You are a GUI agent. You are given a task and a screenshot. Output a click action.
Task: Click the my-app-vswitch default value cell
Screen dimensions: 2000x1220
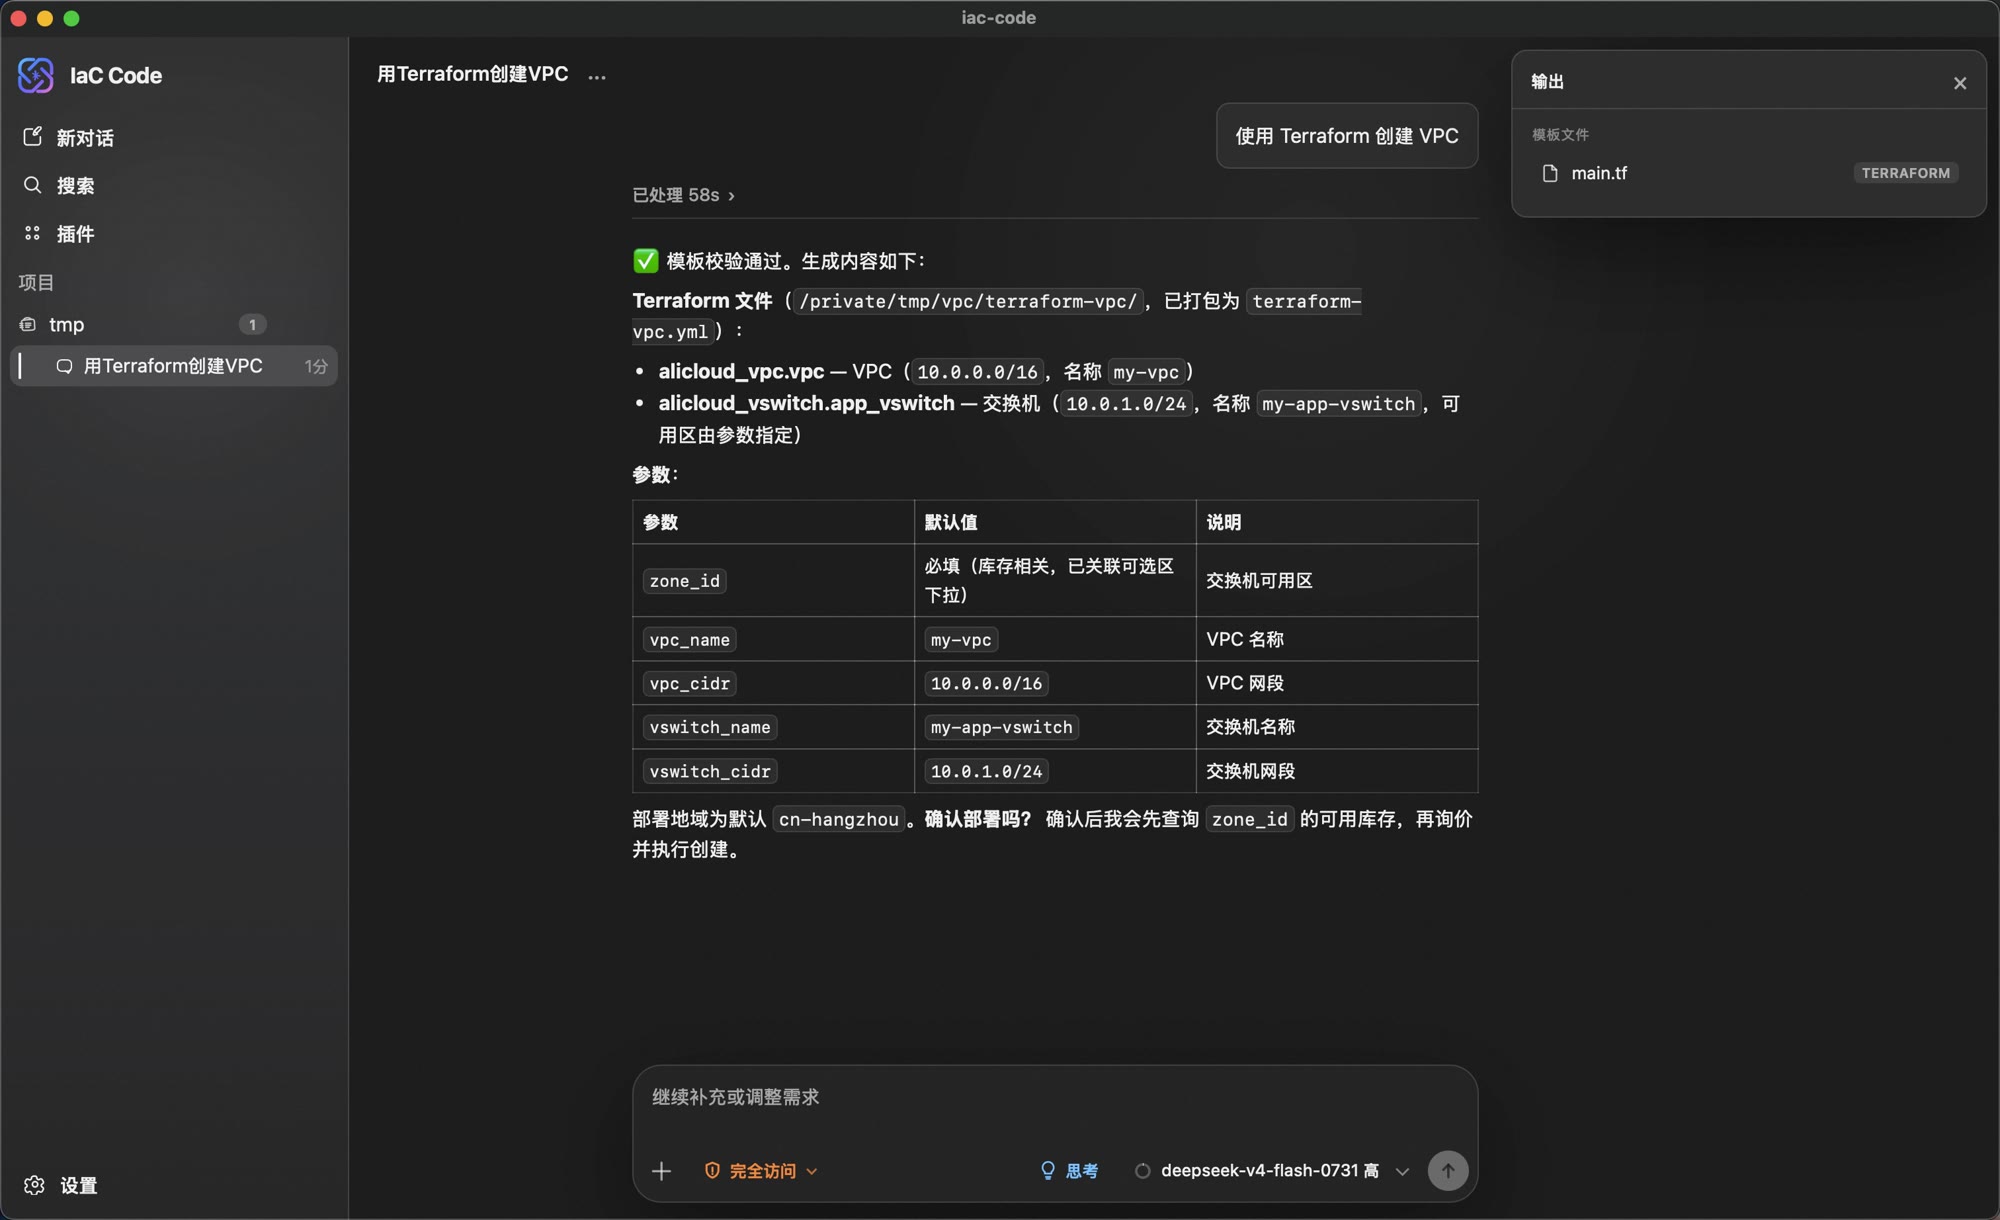[x=1055, y=727]
